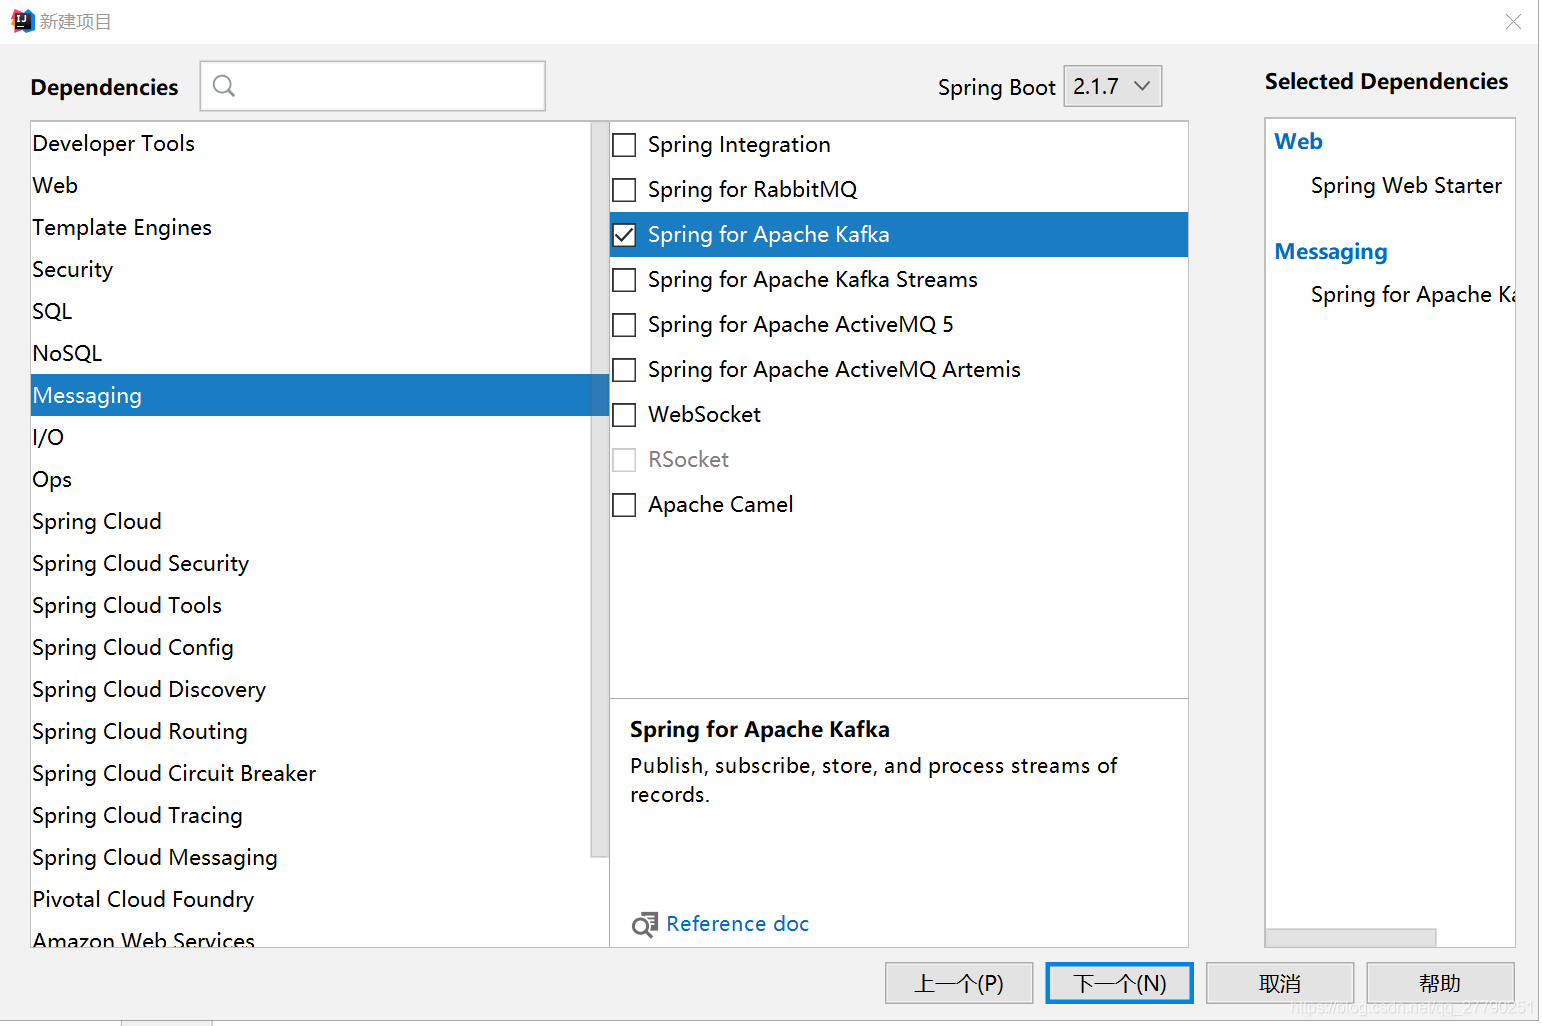The image size is (1542, 1026).
Task: Select the Spring Cloud category
Action: point(311,521)
